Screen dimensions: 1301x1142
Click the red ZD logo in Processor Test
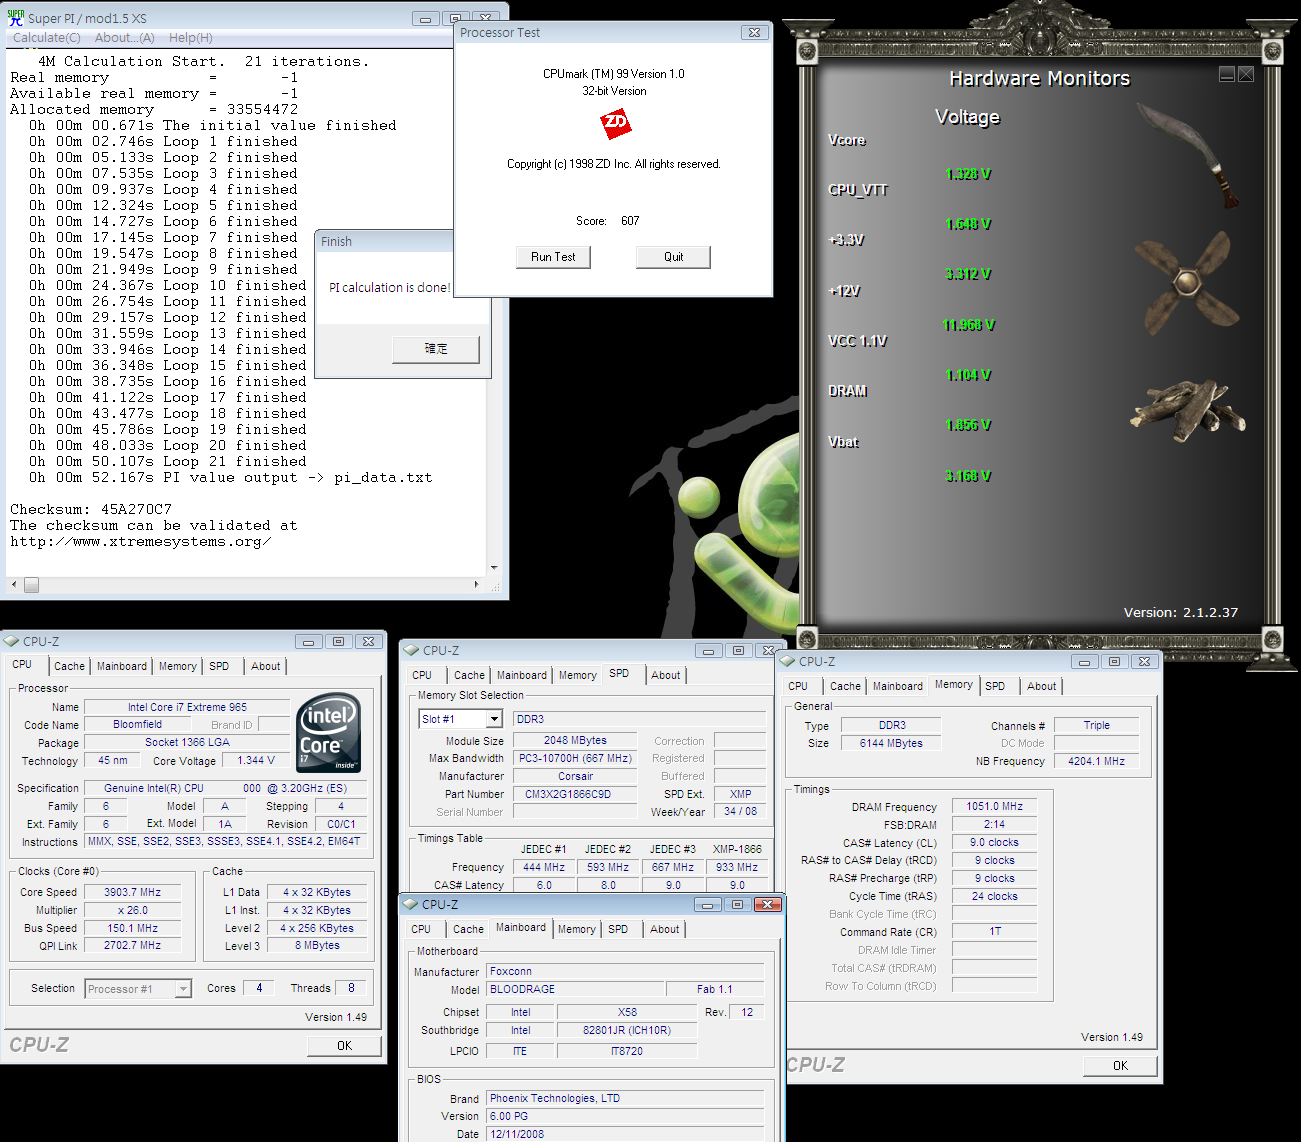pos(615,124)
